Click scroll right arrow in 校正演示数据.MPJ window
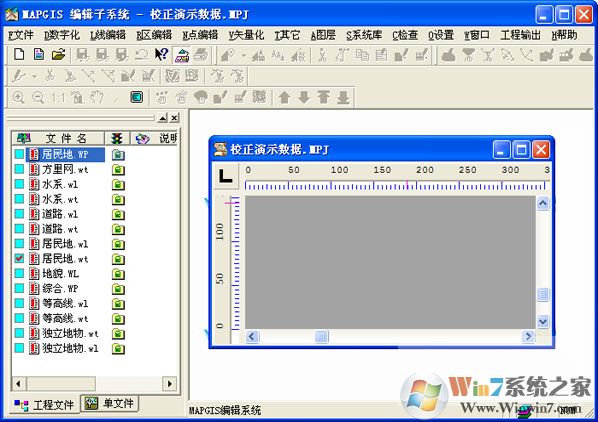 528,336
